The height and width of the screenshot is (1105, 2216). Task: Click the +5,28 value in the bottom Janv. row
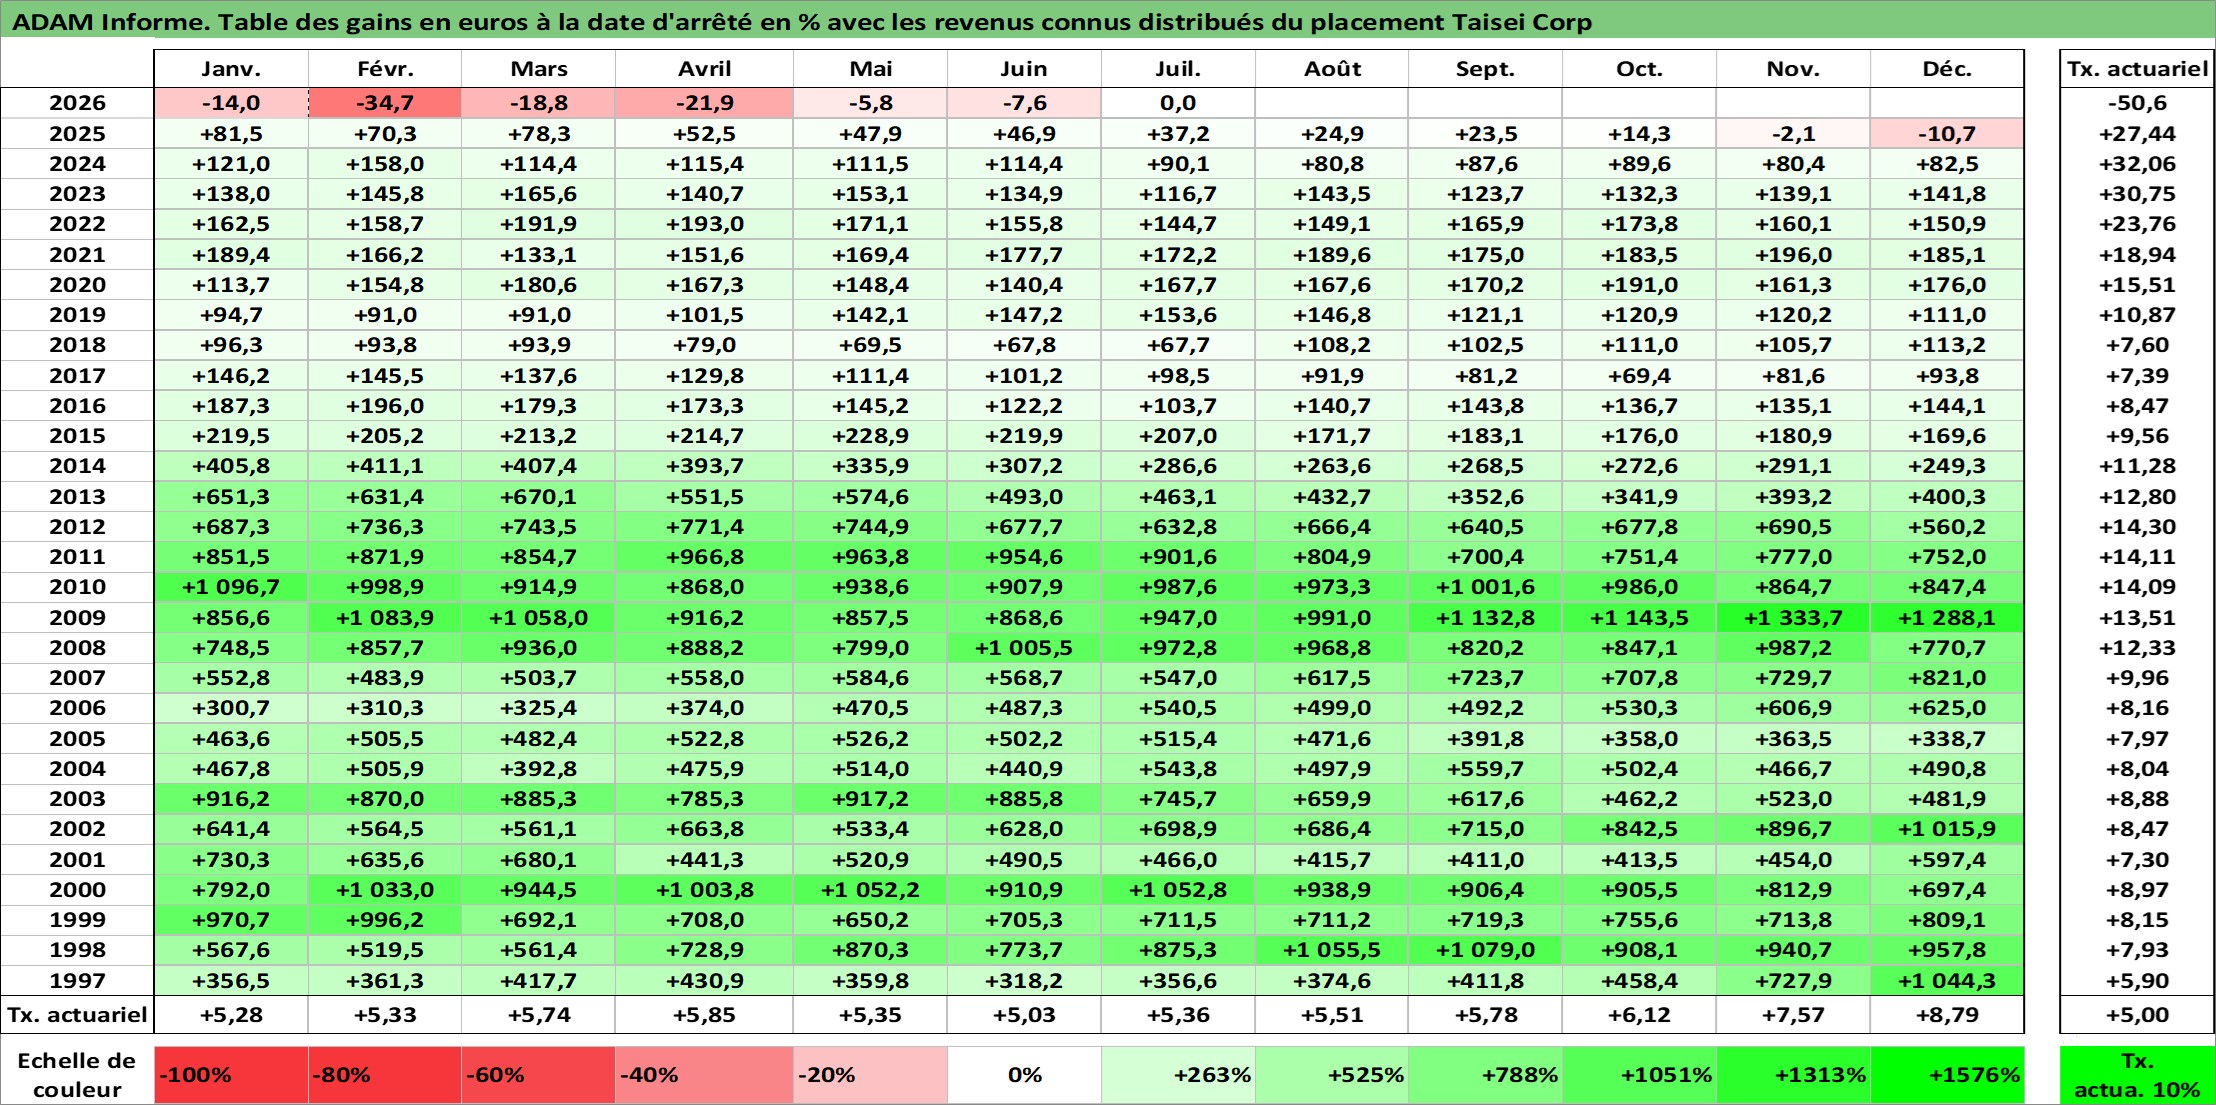(x=231, y=1015)
